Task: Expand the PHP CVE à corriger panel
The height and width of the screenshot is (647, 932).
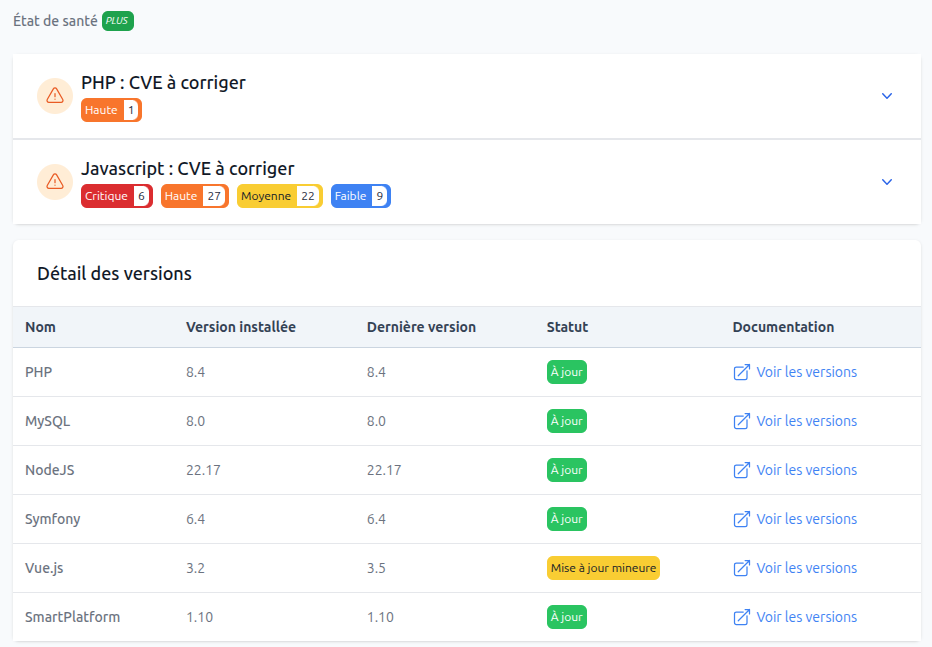Action: point(887,95)
